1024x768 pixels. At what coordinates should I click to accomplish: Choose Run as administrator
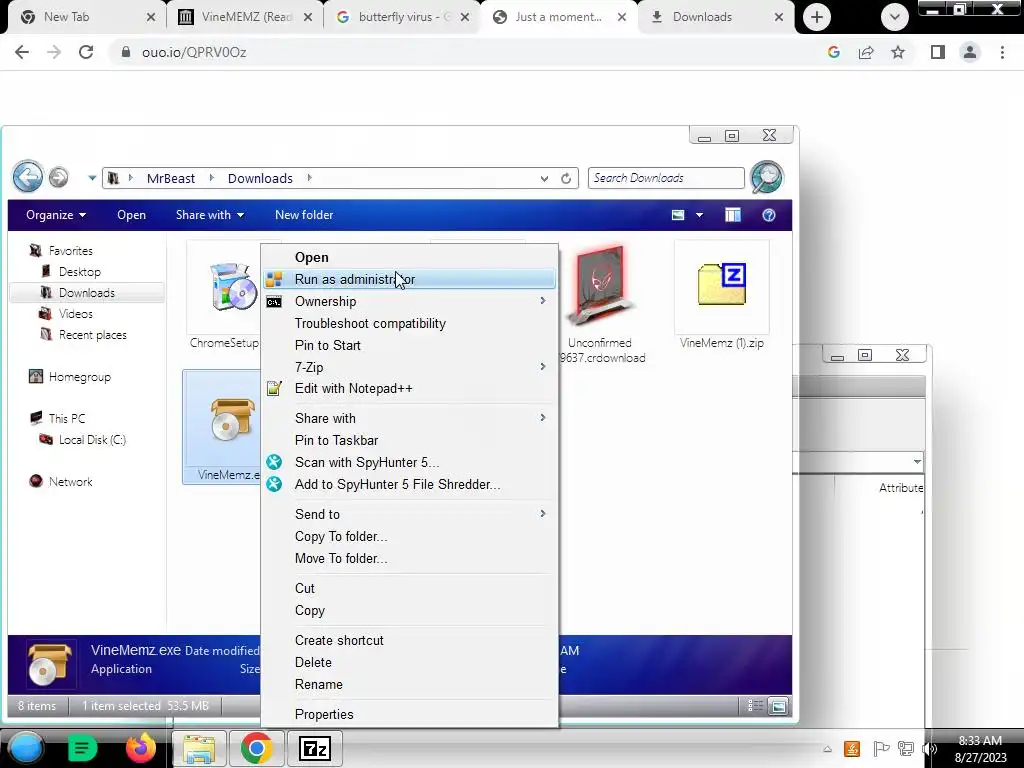click(x=409, y=280)
